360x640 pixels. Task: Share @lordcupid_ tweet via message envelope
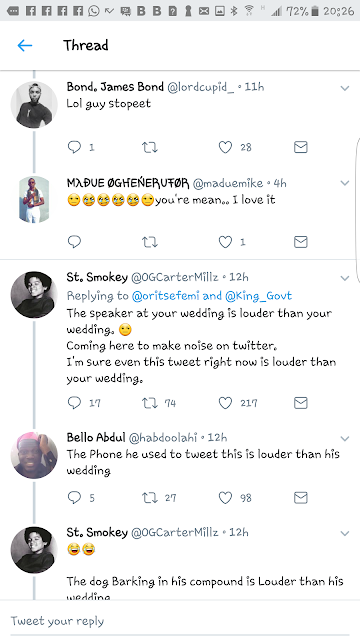300,147
